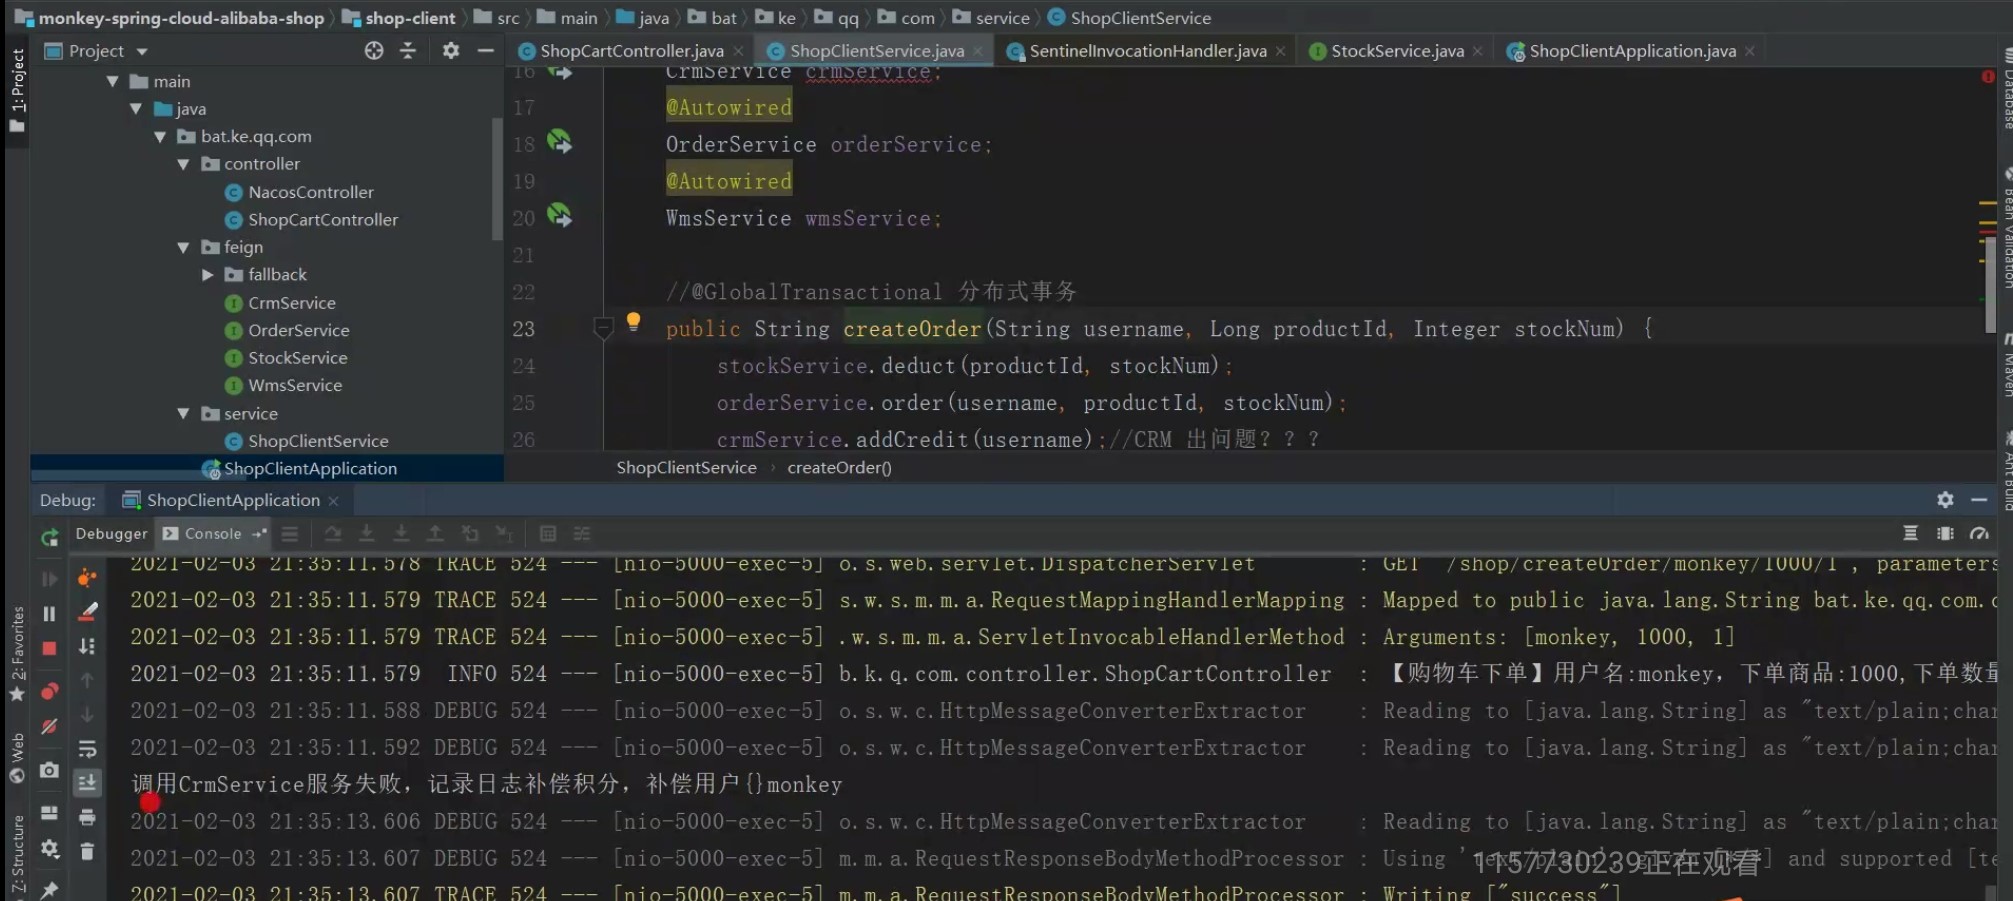2013x901 pixels.
Task: Open the Favorites side tool window
Action: 17,653
